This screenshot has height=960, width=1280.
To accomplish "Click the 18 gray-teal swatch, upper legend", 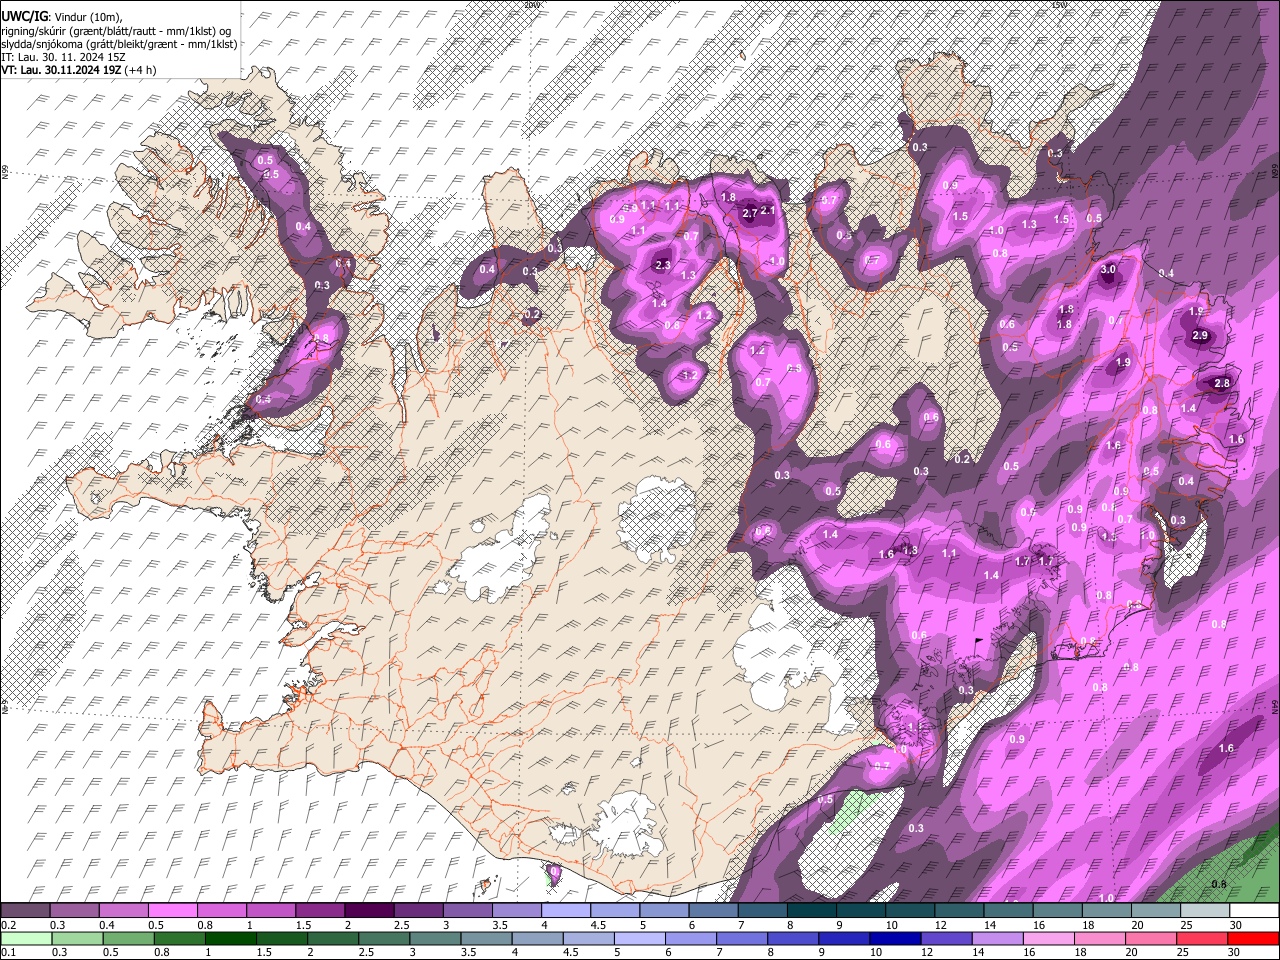I will pos(1106,910).
